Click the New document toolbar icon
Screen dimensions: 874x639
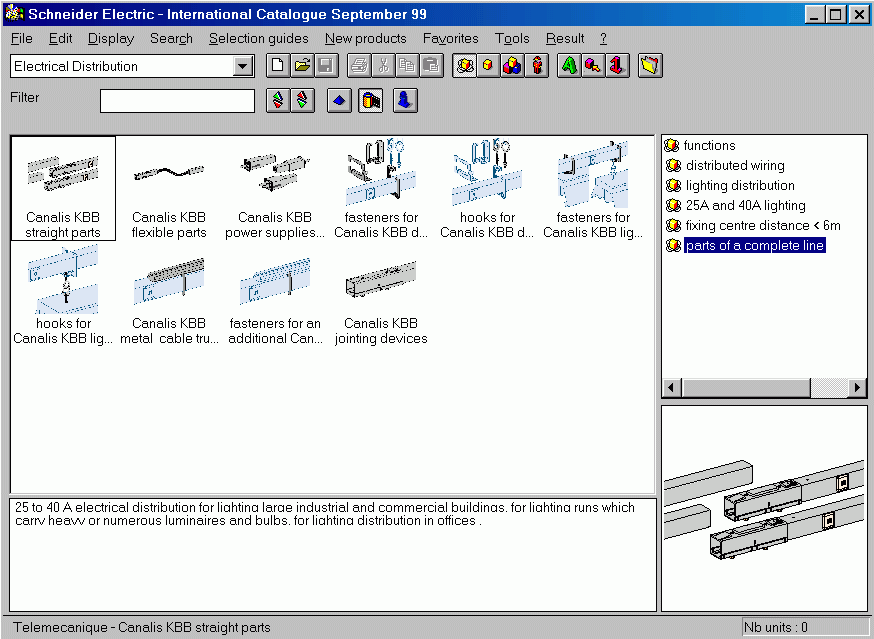tap(278, 66)
